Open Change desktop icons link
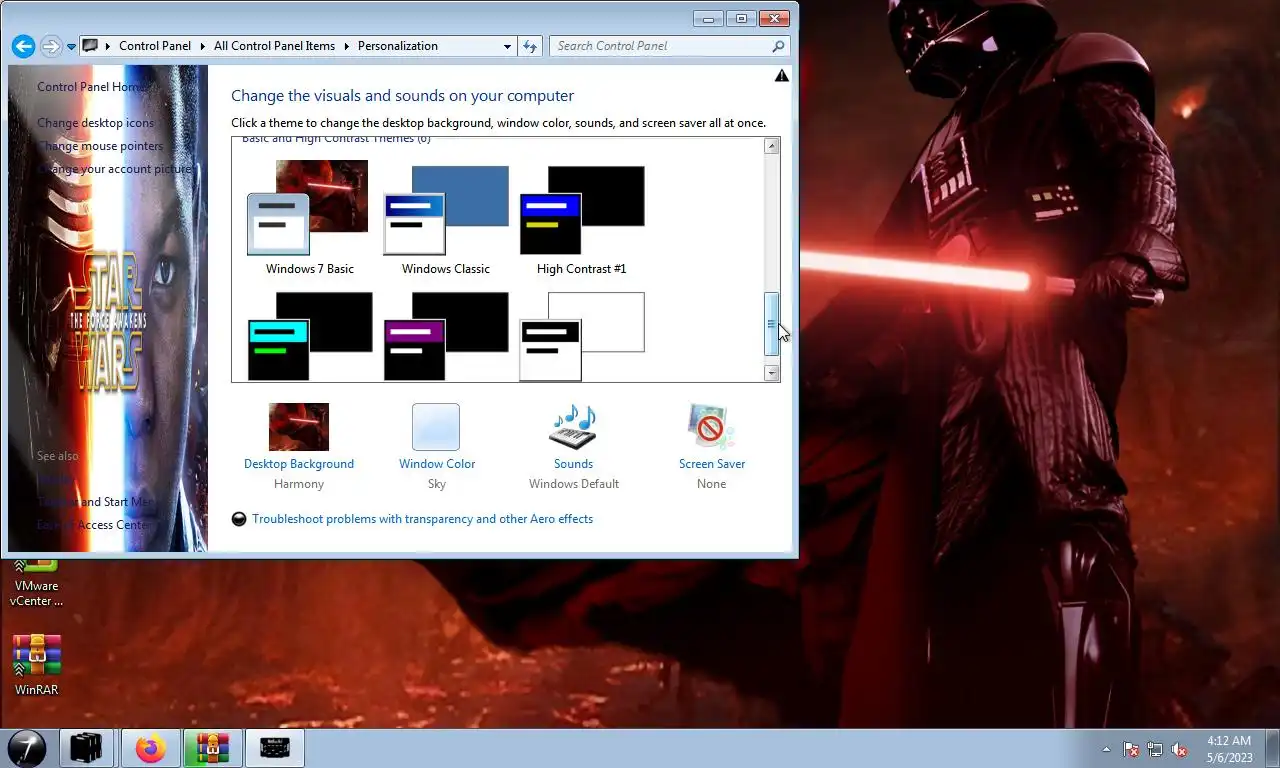This screenshot has width=1280, height=768. [96, 123]
